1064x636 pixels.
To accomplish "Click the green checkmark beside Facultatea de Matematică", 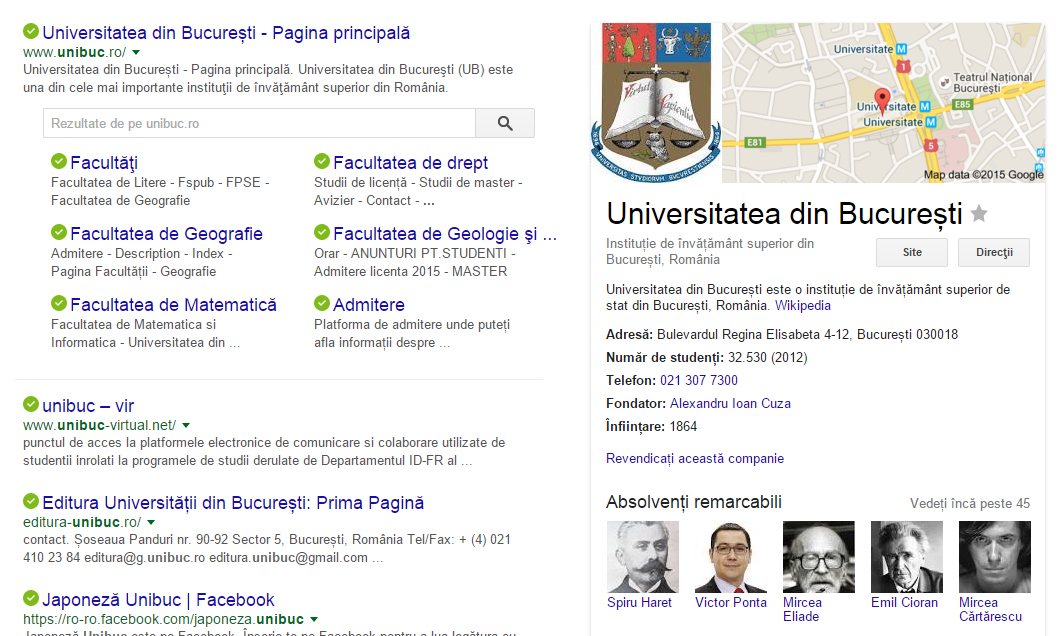I will pos(59,303).
